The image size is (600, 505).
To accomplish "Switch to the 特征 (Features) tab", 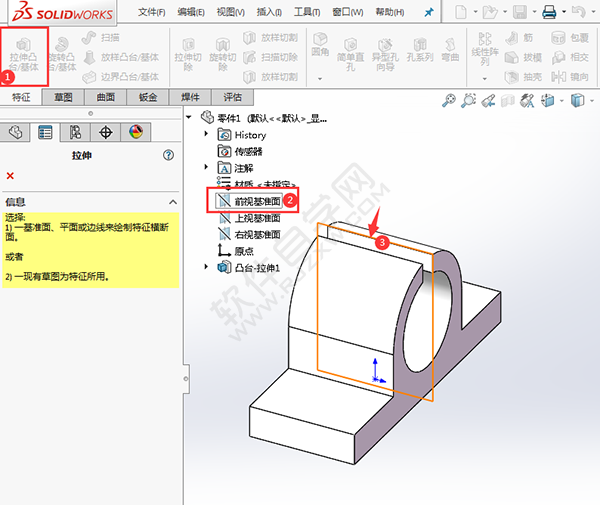I will [x=21, y=97].
